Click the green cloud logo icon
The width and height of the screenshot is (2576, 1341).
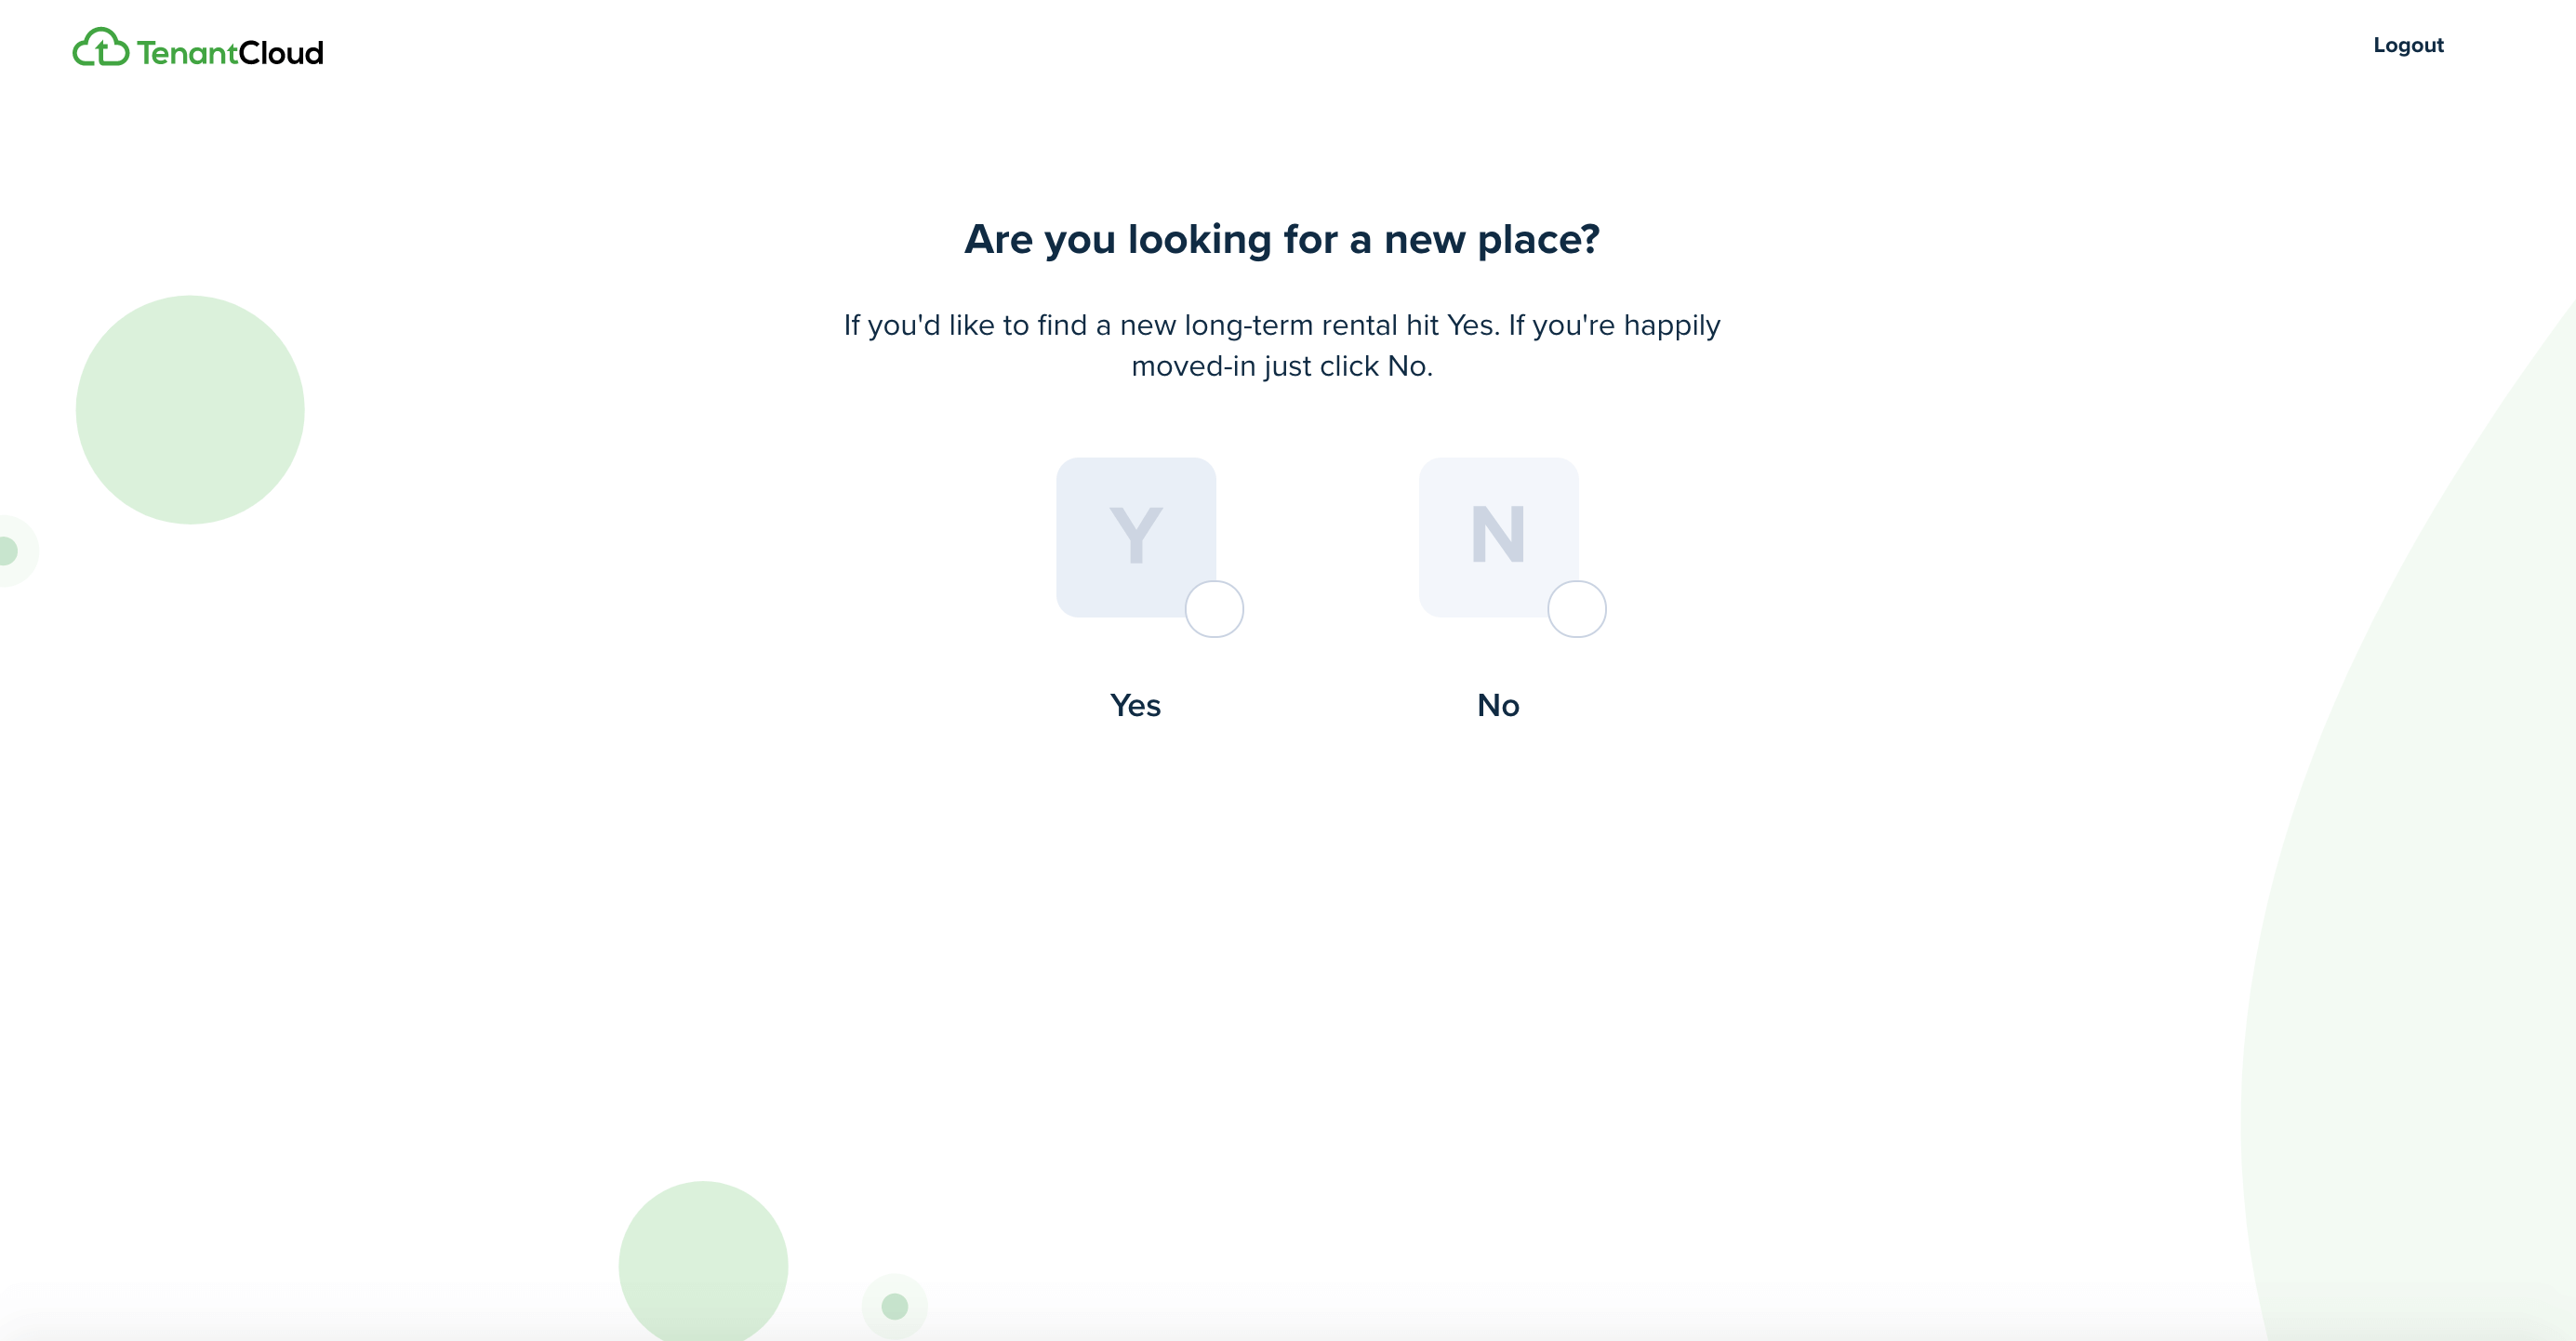coord(101,47)
